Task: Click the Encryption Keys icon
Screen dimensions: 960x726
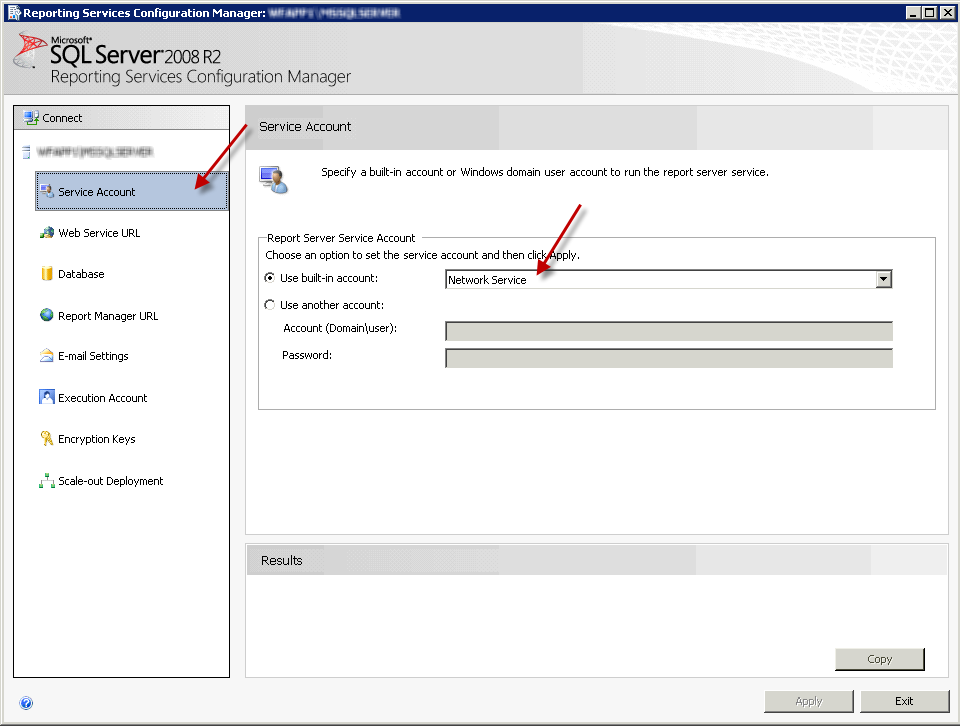Action: (47, 438)
